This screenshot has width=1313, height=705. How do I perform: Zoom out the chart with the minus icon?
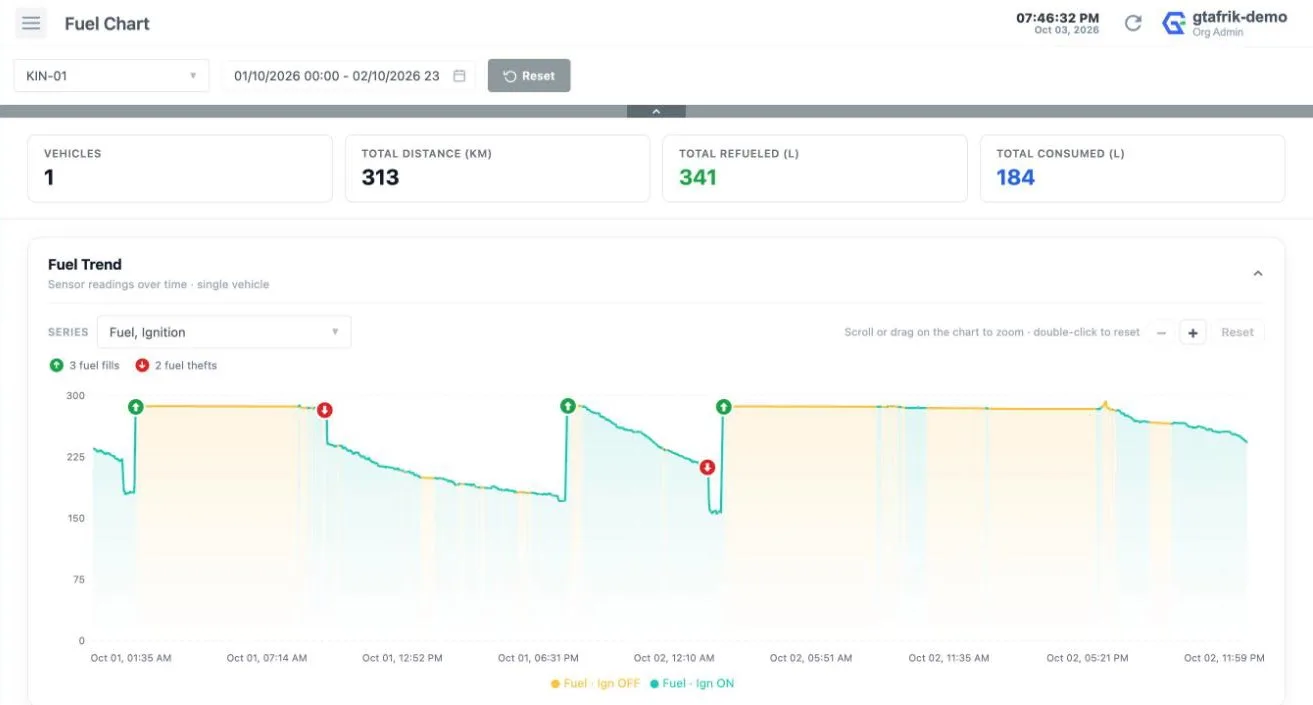(x=1161, y=332)
